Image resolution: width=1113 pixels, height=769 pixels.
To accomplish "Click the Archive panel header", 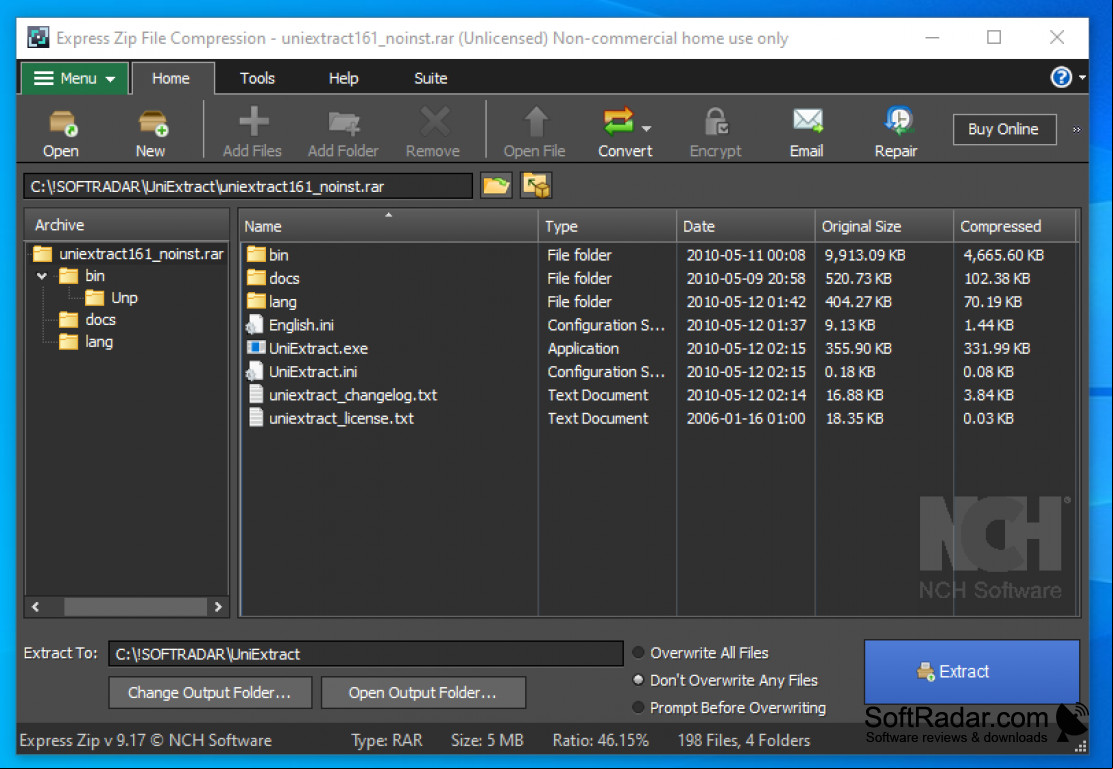I will pyautogui.click(x=127, y=224).
